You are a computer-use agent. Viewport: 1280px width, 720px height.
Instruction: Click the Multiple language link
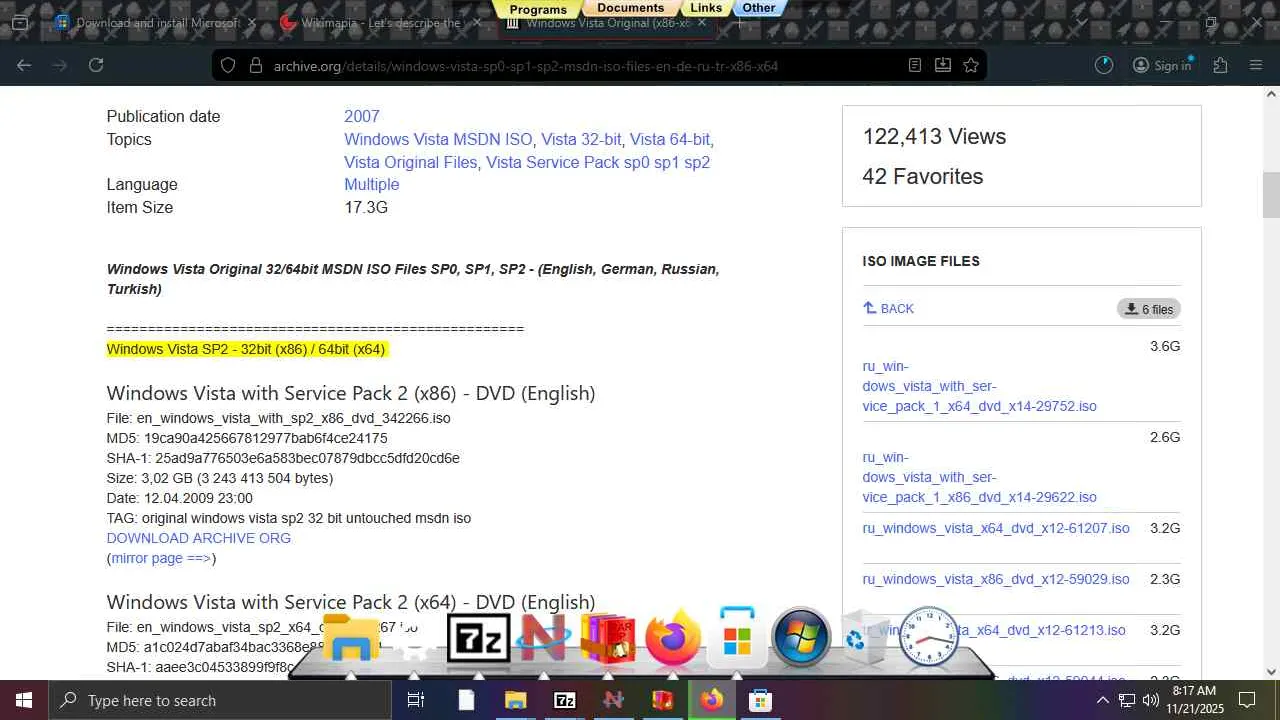click(372, 184)
